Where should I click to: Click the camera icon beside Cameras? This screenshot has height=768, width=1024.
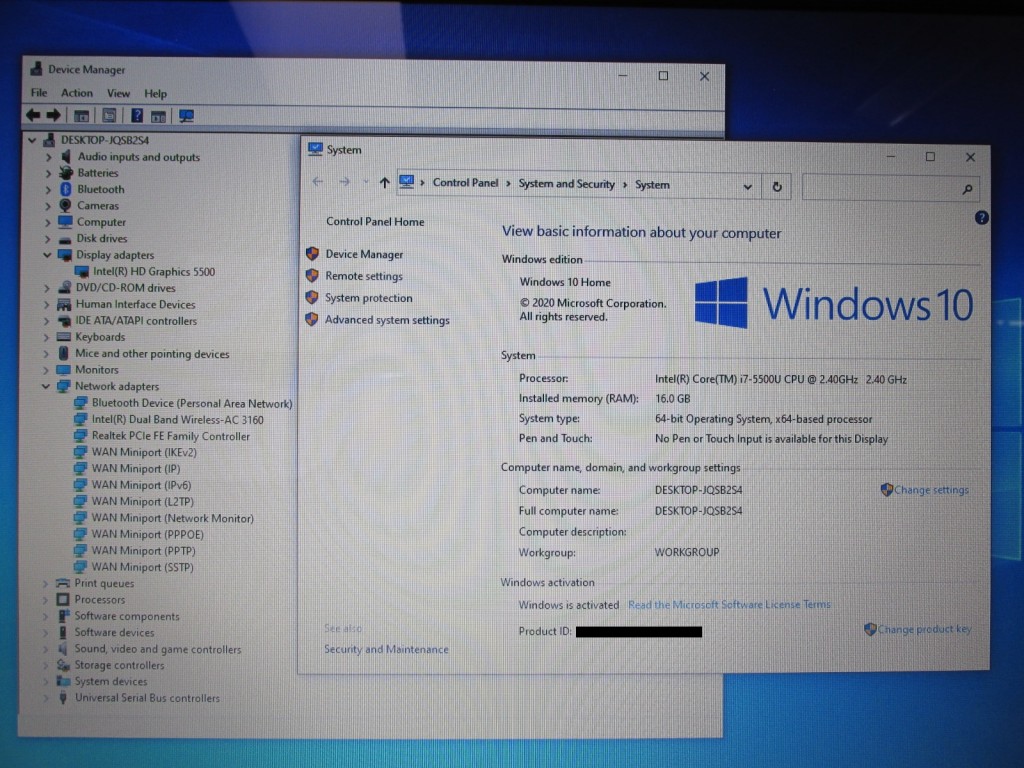[x=65, y=206]
